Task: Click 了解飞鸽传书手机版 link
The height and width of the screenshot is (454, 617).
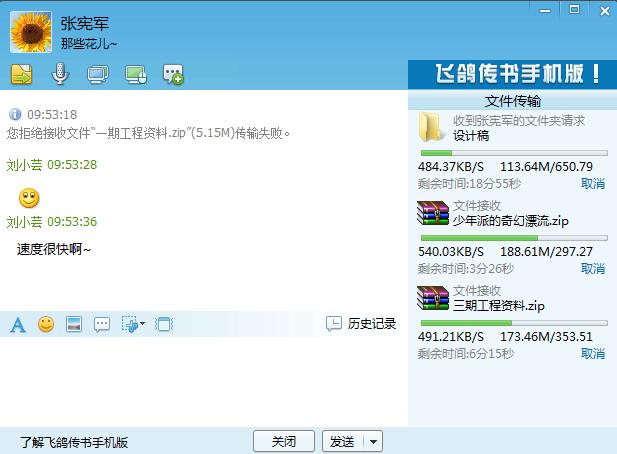Action: 74,442
